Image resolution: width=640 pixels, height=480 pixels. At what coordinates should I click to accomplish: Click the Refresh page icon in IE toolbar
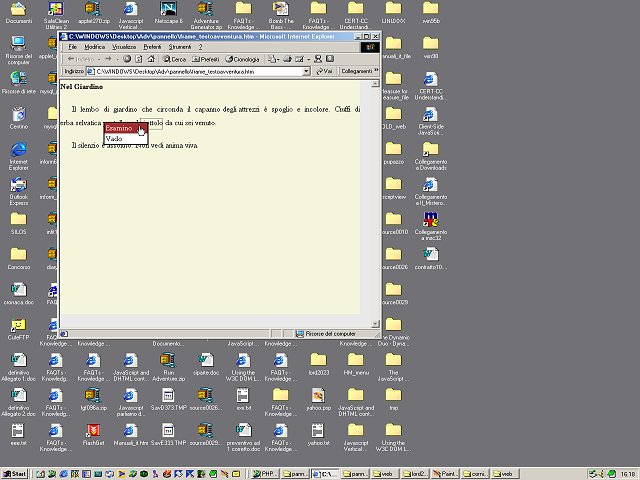[139, 59]
